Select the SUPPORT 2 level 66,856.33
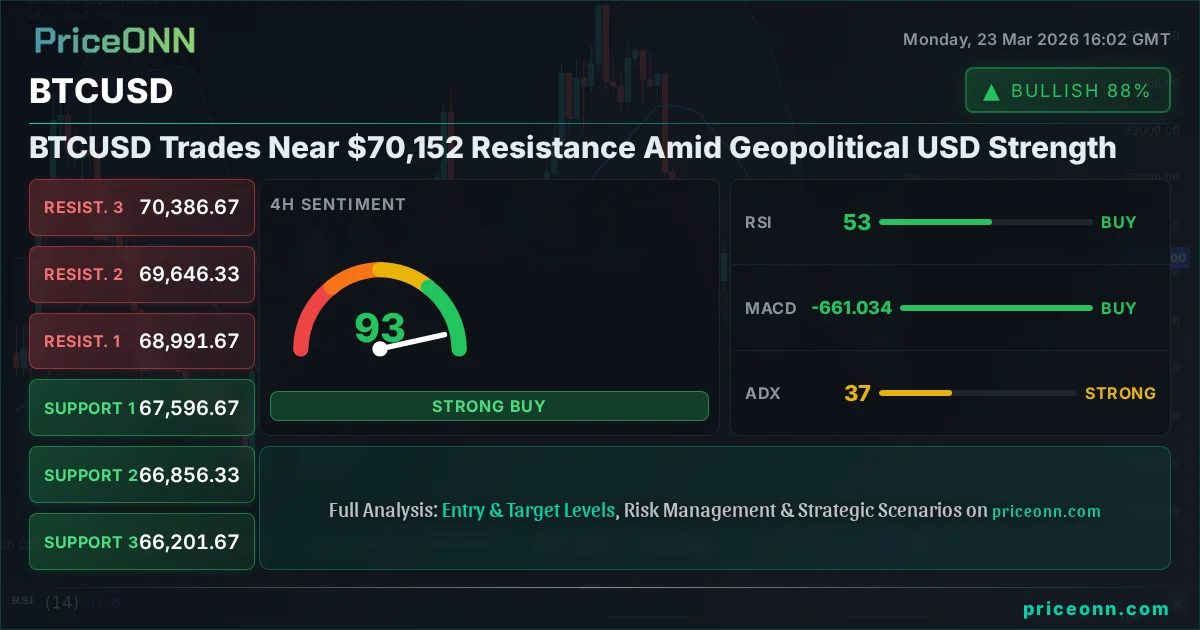The width and height of the screenshot is (1200, 630). point(142,475)
